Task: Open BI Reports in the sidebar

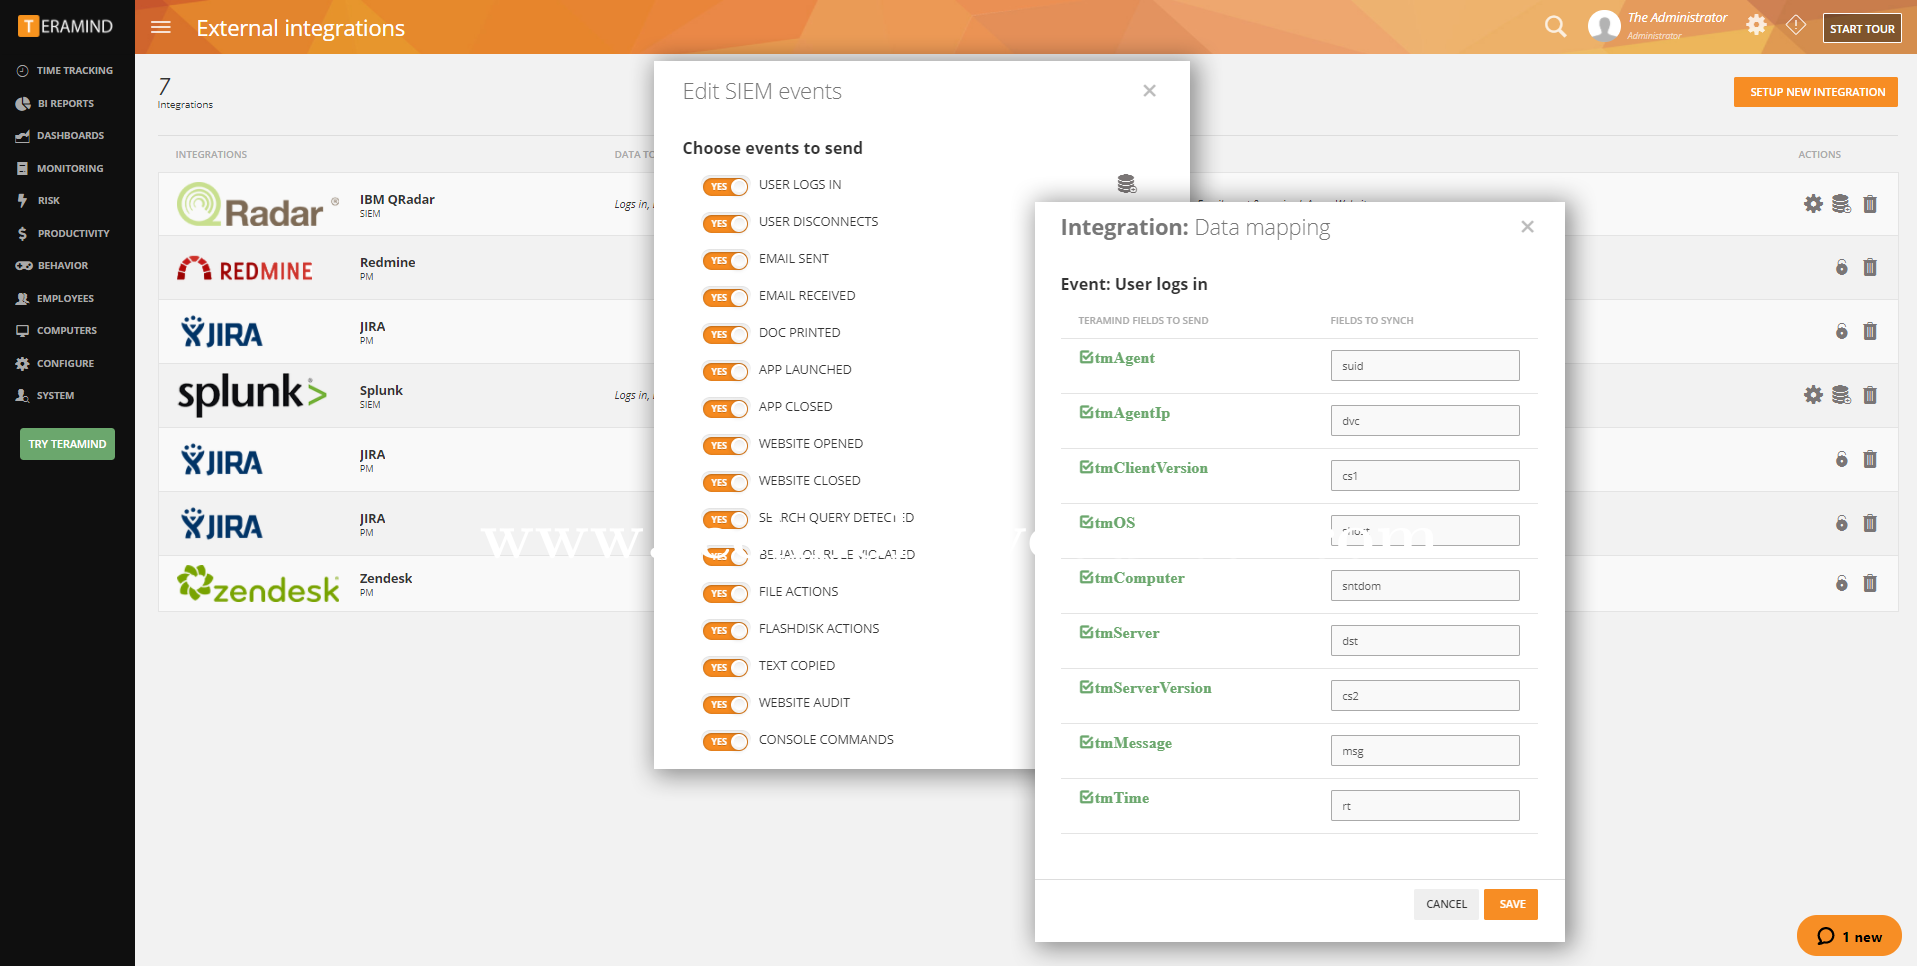Action: [56, 104]
